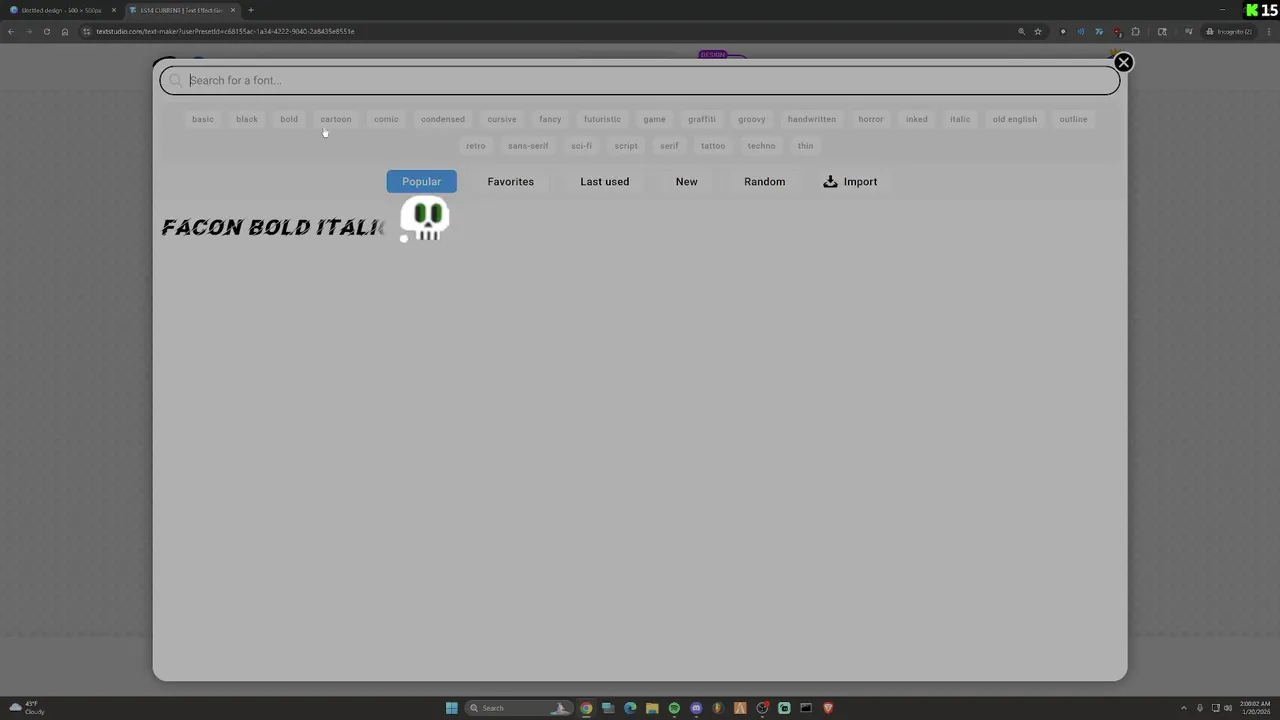Go back in browser history

point(10,31)
